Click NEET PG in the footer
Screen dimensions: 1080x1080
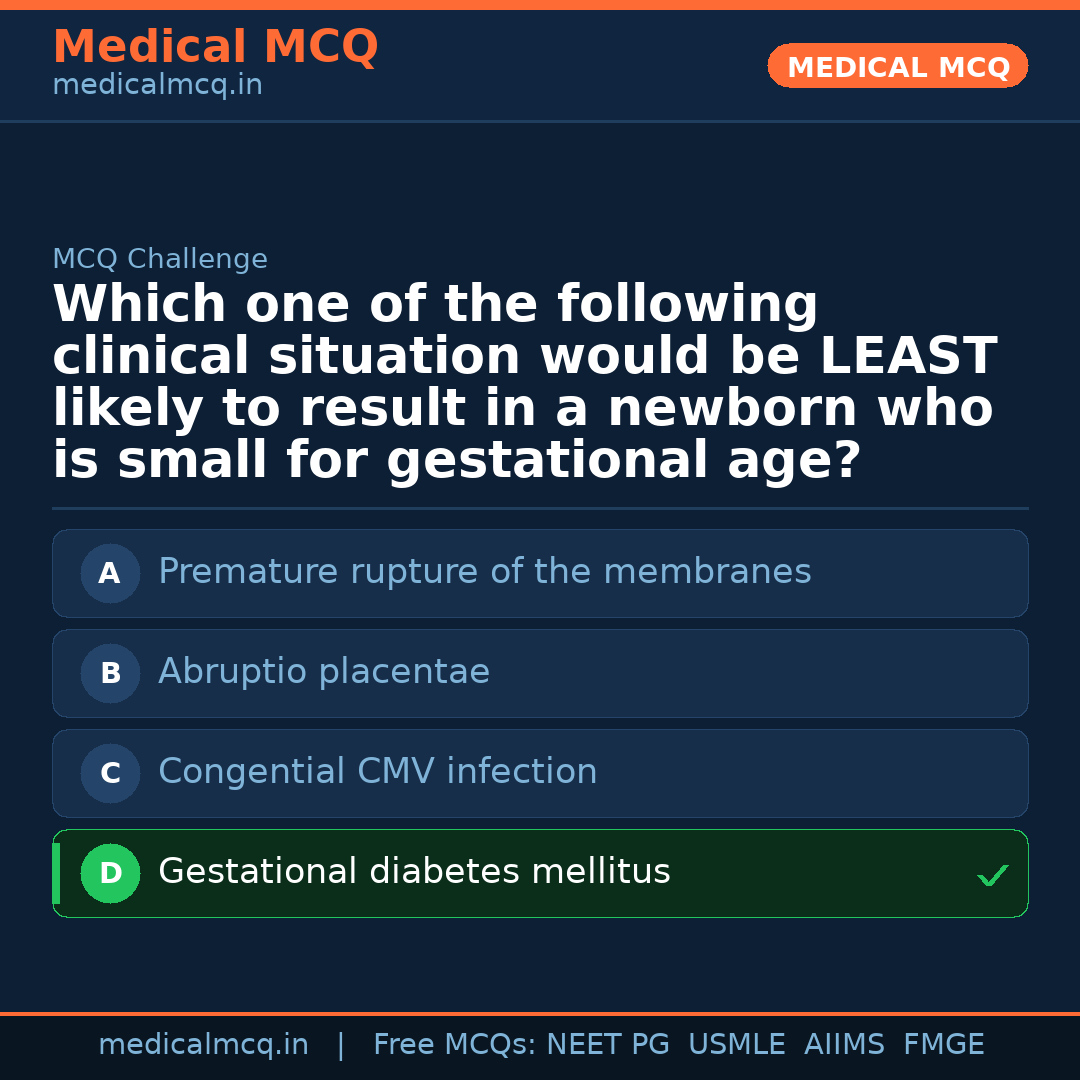pos(608,1045)
